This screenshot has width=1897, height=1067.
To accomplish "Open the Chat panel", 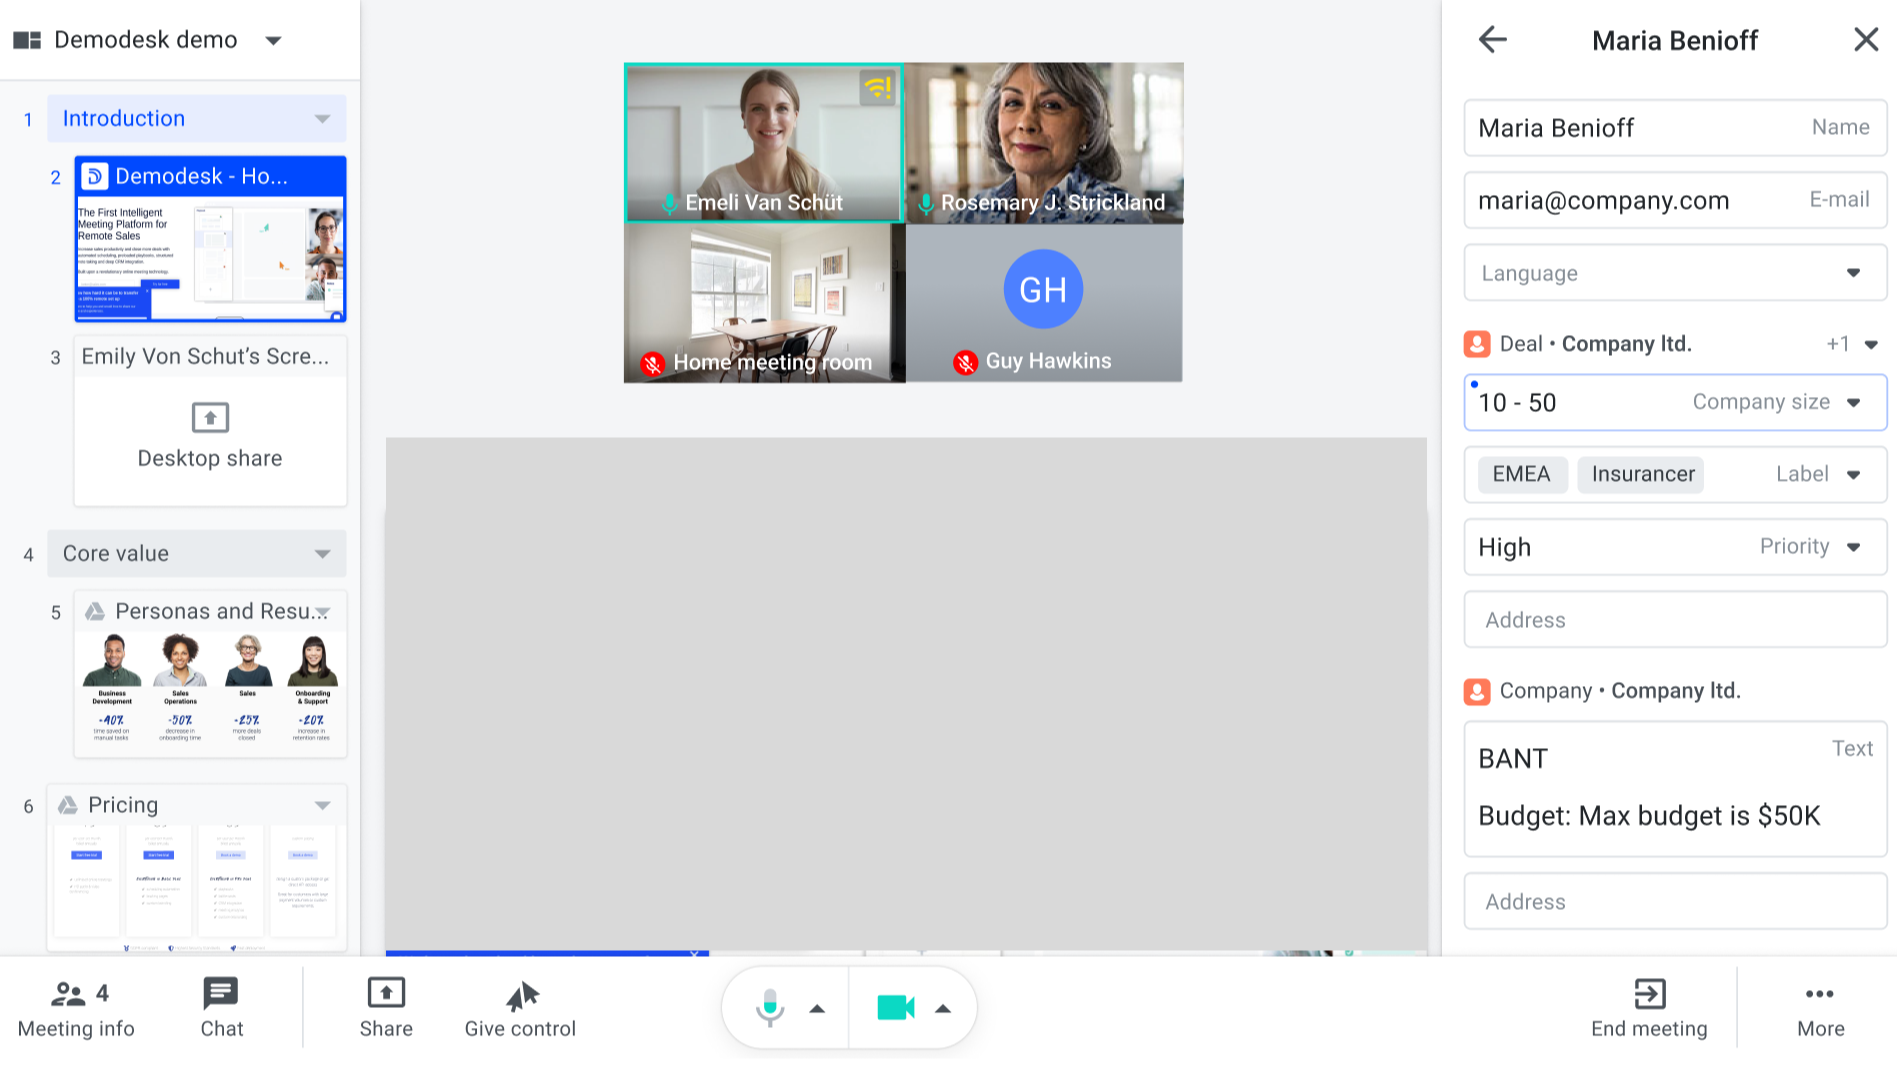I will [220, 1005].
